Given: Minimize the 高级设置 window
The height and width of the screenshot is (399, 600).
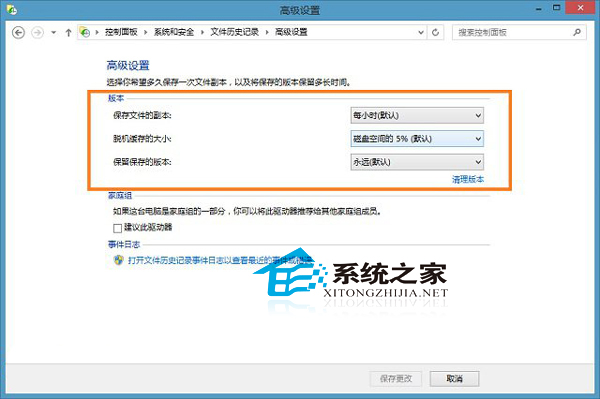Looking at the screenshot, I should point(539,8).
